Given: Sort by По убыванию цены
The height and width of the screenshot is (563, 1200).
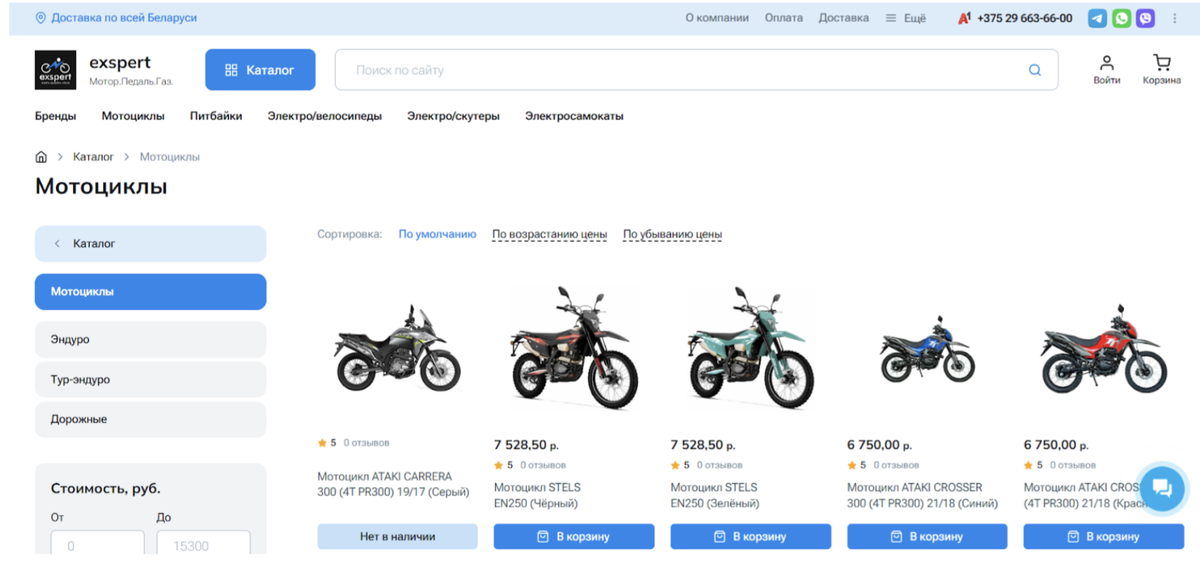Looking at the screenshot, I should pyautogui.click(x=672, y=234).
